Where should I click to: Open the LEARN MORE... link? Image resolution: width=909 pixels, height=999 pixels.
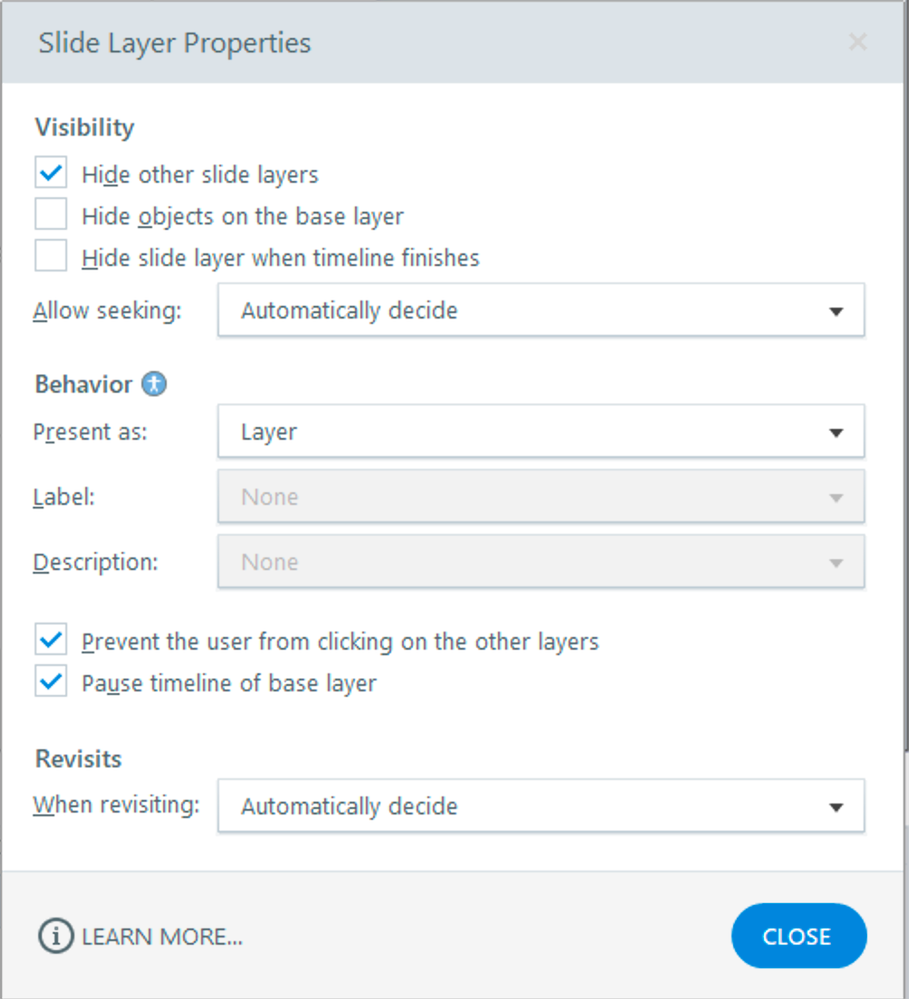coord(162,937)
